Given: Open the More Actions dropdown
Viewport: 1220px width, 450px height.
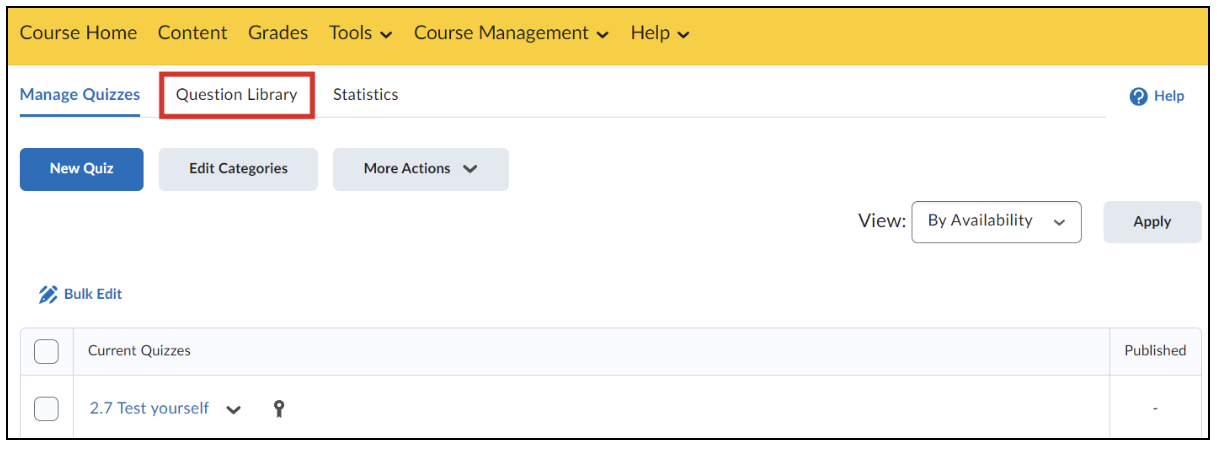Looking at the screenshot, I should (x=421, y=169).
